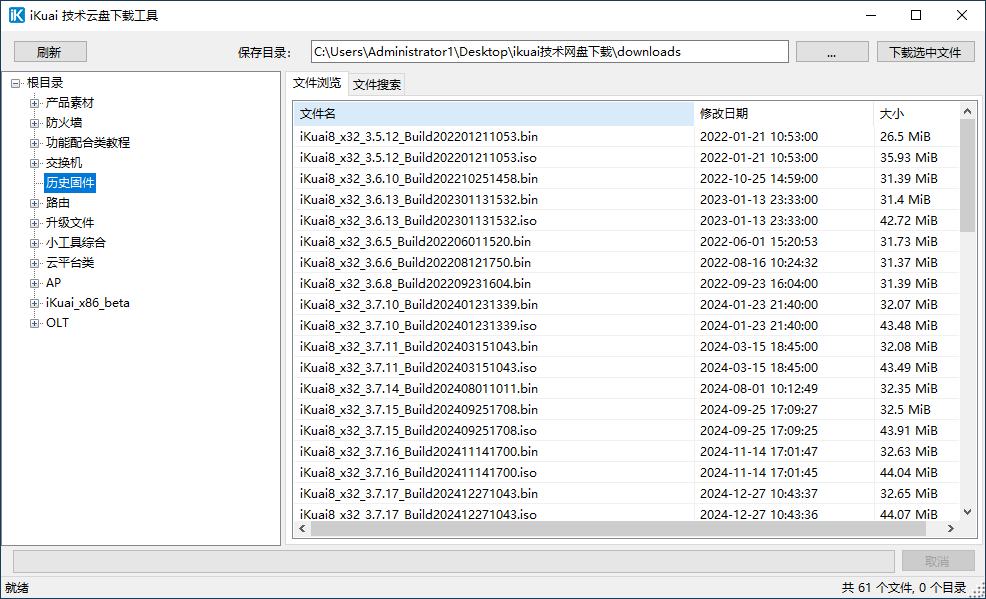This screenshot has width=986, height=599.
Task: Select file iKuai8_x32_3.7.17_Build202412271043.bin
Action: tap(419, 494)
